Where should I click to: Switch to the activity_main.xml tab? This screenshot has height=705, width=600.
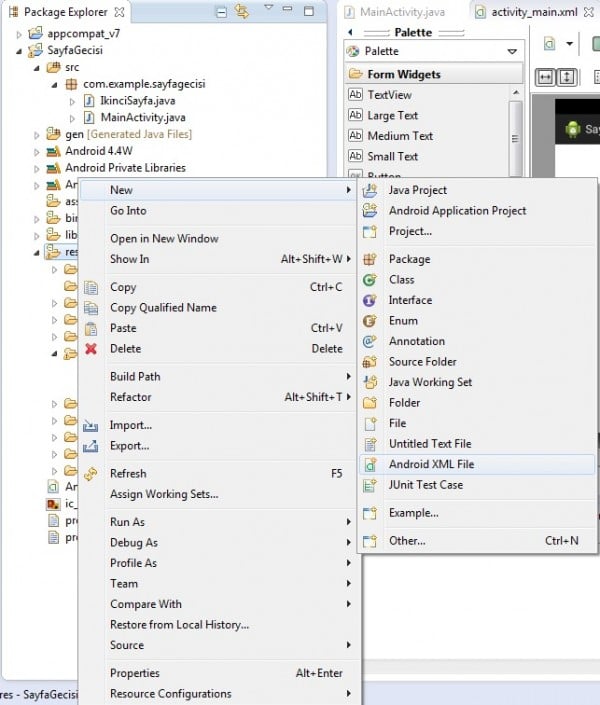pyautogui.click(x=534, y=12)
